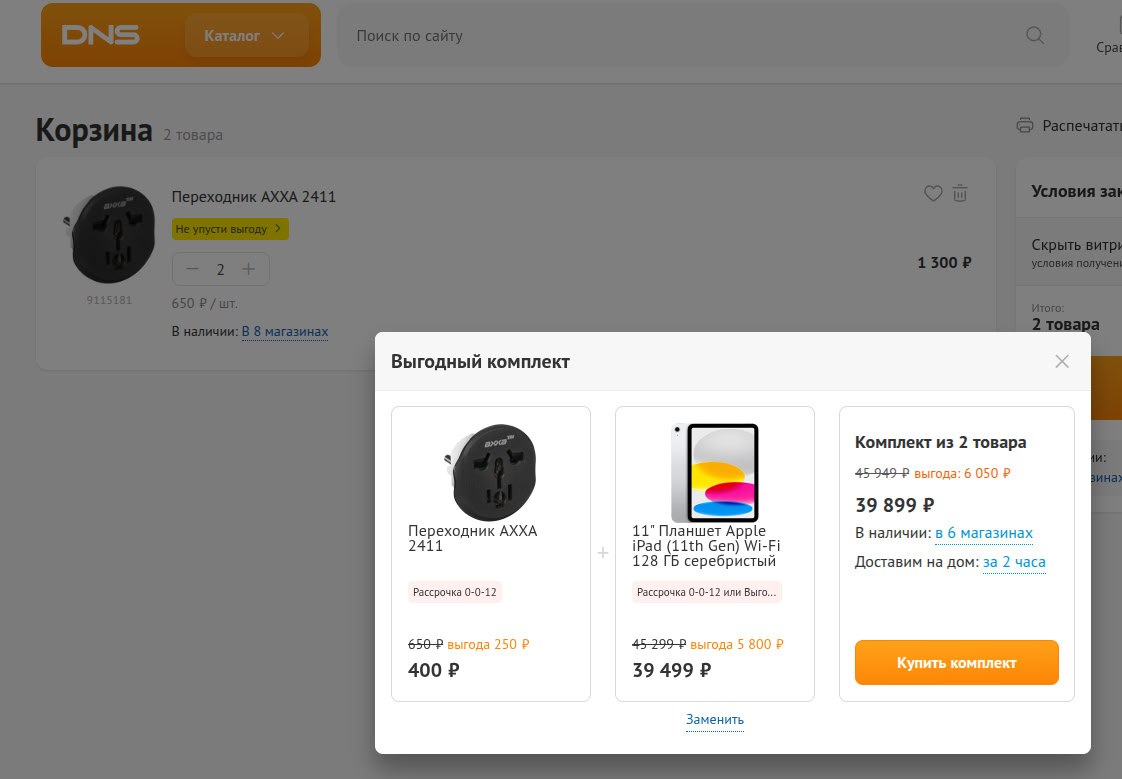Open the Каталог dropdown menu
This screenshot has width=1122, height=779.
pos(246,36)
